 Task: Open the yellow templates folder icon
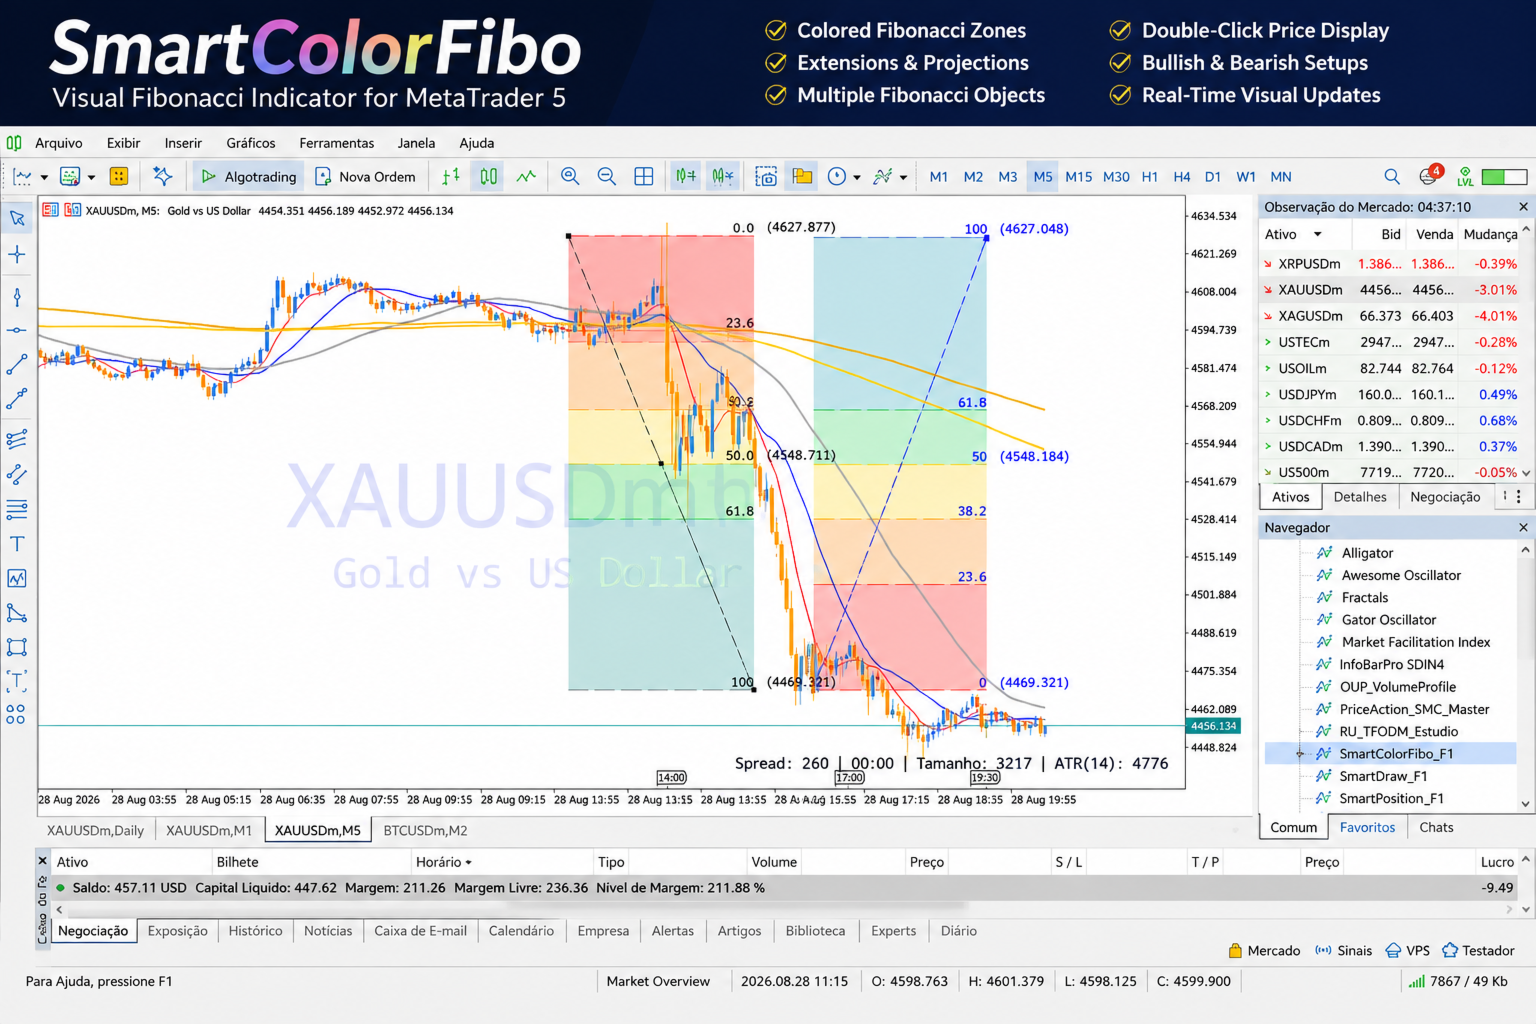click(x=802, y=177)
